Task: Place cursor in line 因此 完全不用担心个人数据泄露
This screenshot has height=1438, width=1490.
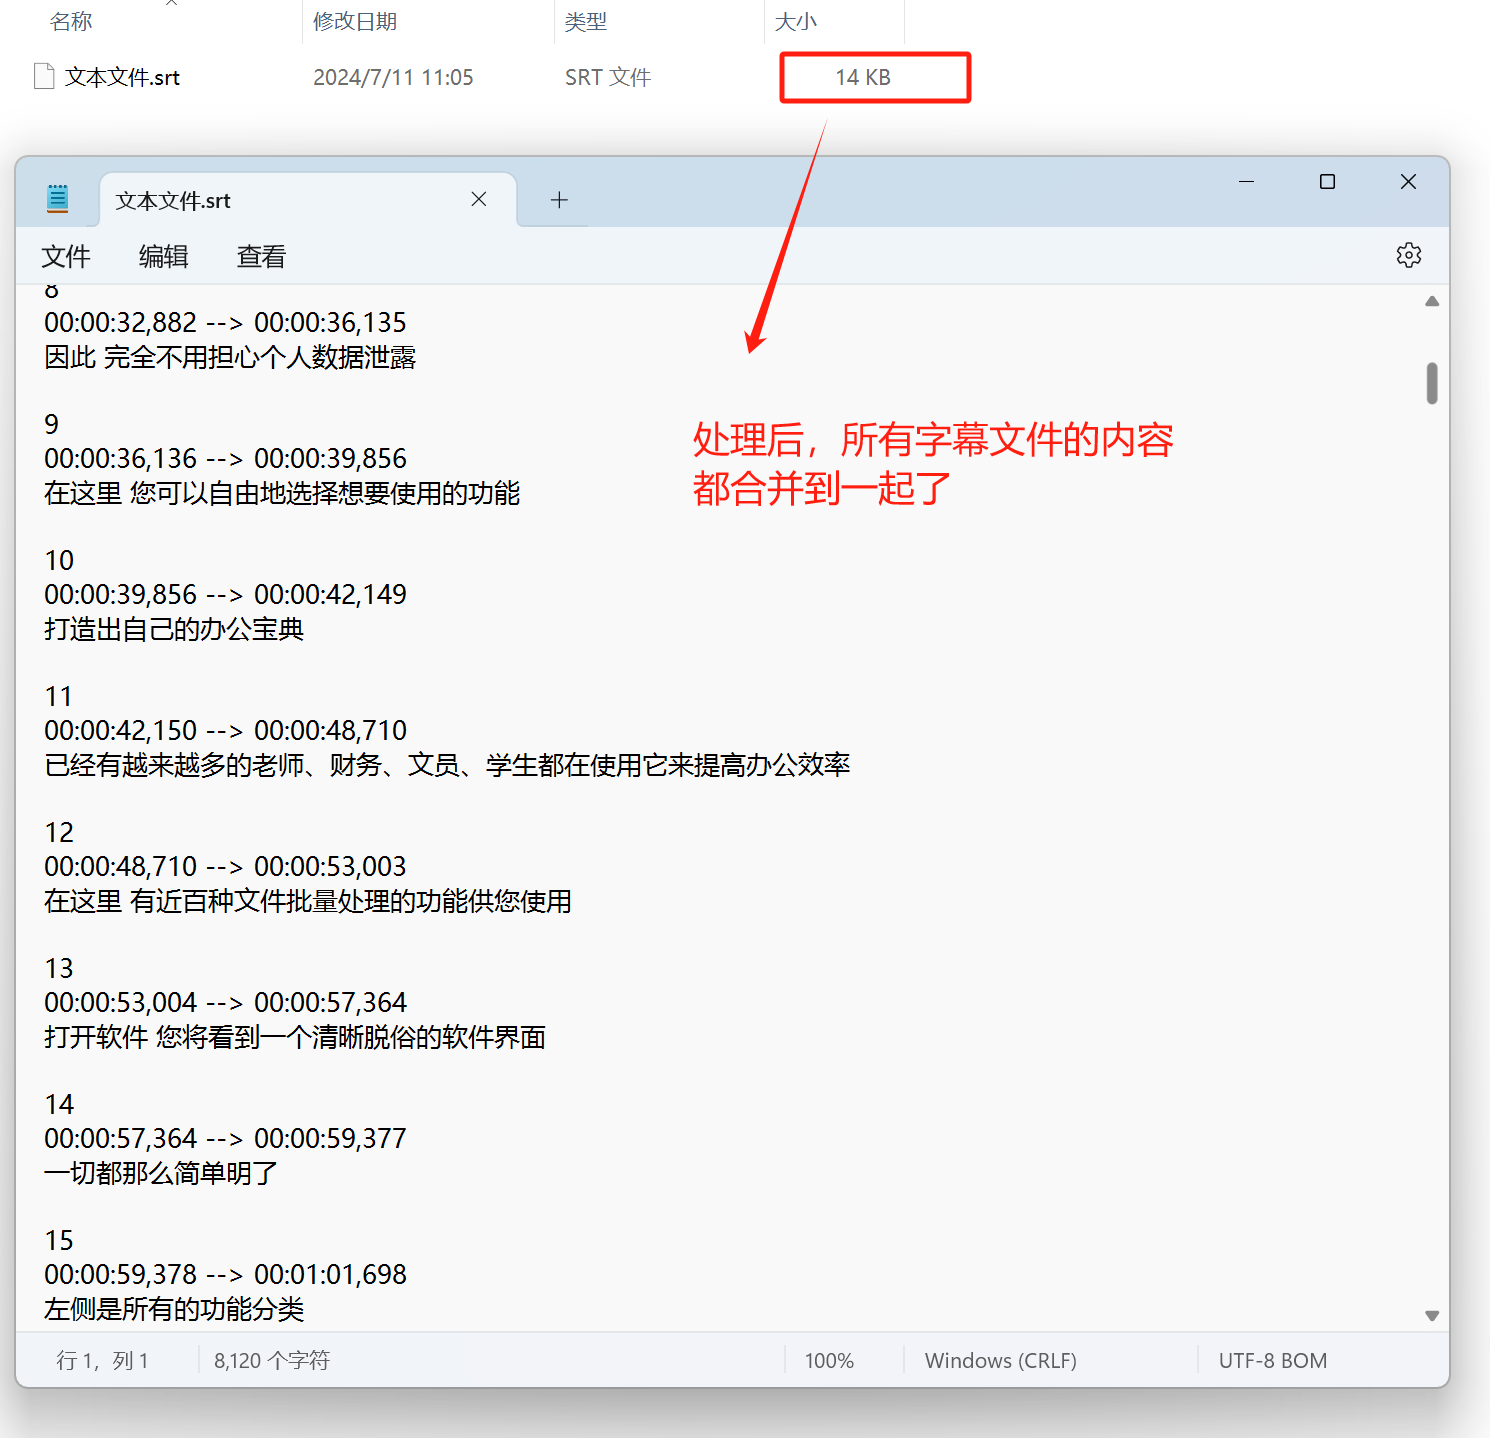Action: click(x=230, y=358)
